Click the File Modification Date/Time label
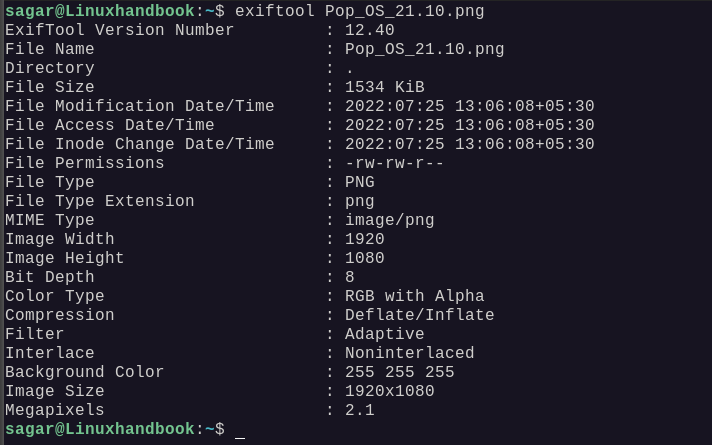This screenshot has height=445, width=712. pos(139,106)
